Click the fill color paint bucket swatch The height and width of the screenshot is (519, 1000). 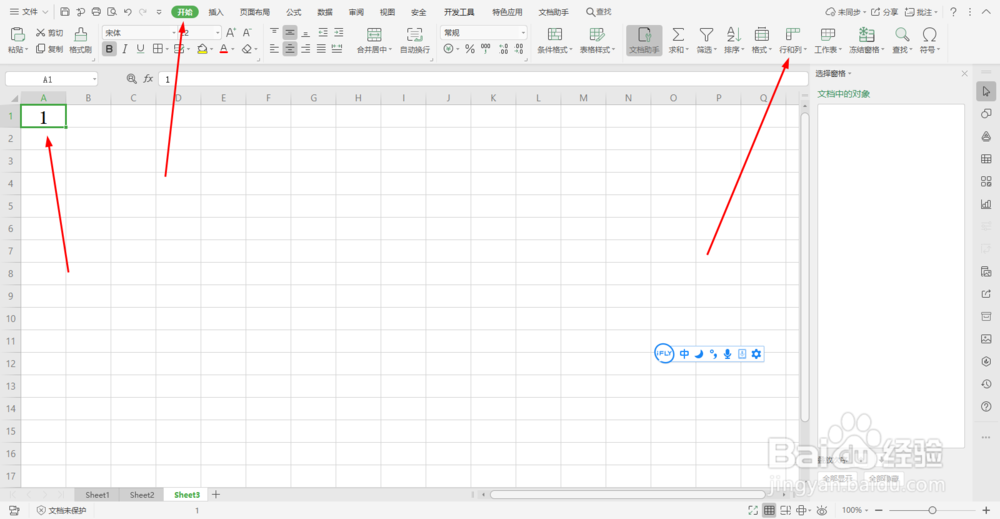click(x=202, y=49)
